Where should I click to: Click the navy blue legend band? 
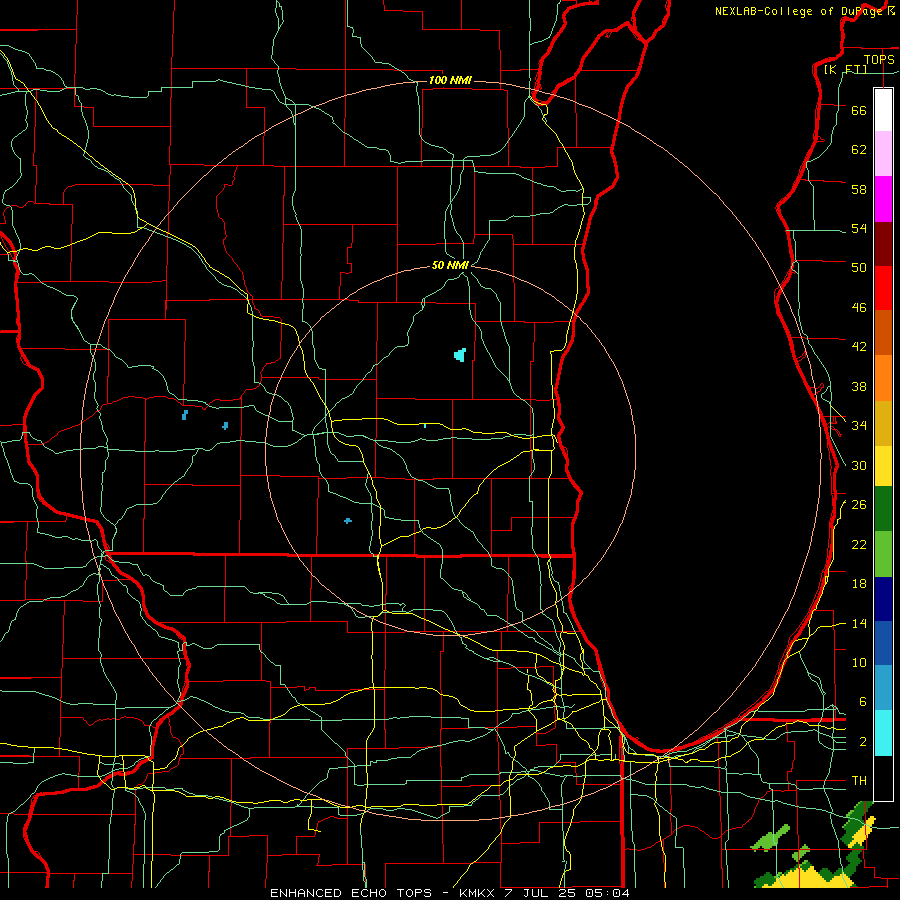tap(883, 599)
